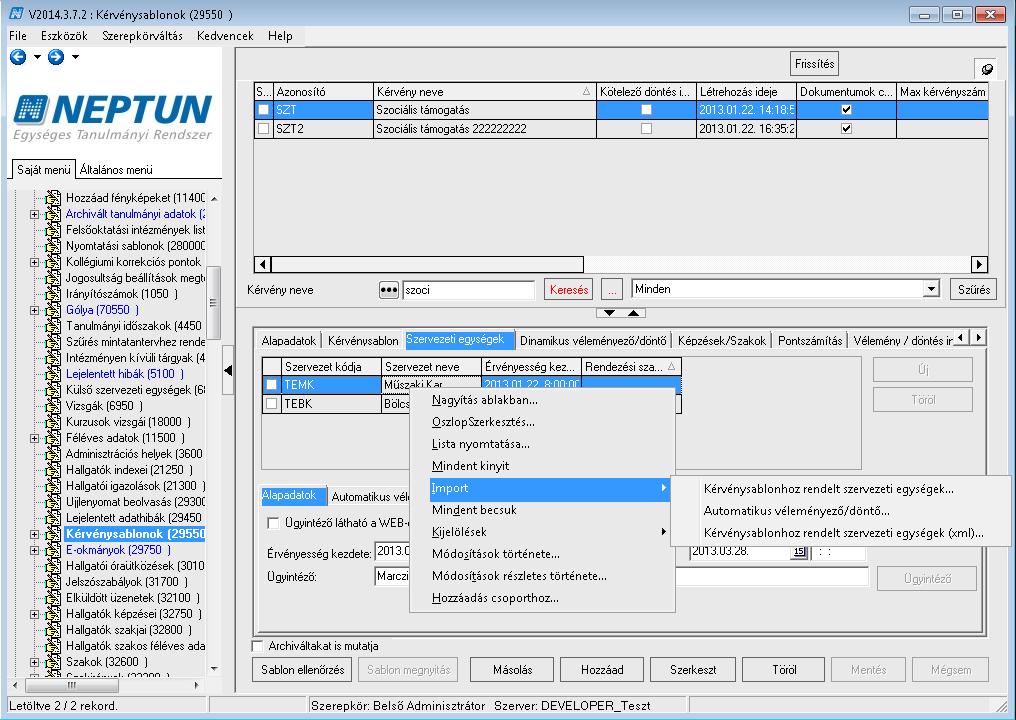The width and height of the screenshot is (1016, 720).
Task: Click the Kérvény neve search input field
Action: pyautogui.click(x=468, y=290)
